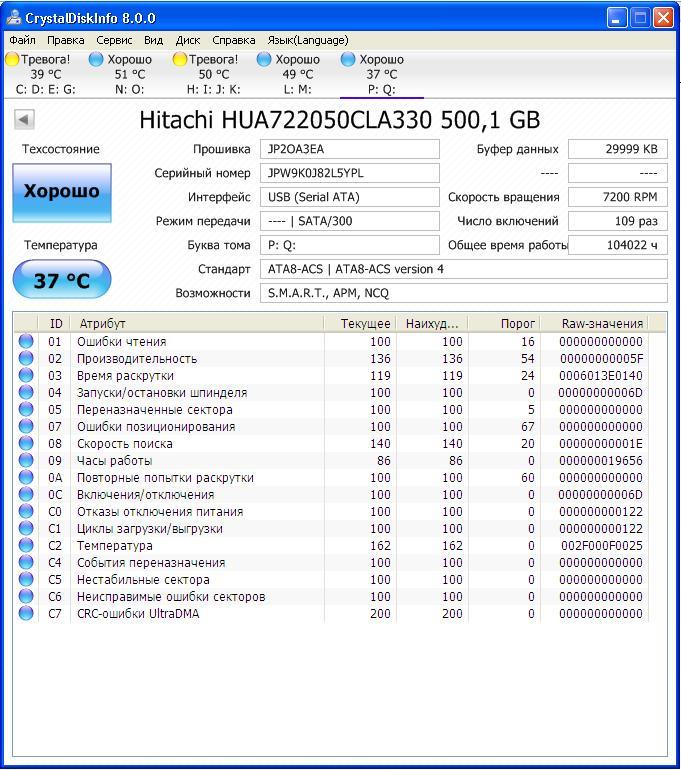Open the Язык(Language) menu
Screen dimensions: 681x770
pos(308,40)
